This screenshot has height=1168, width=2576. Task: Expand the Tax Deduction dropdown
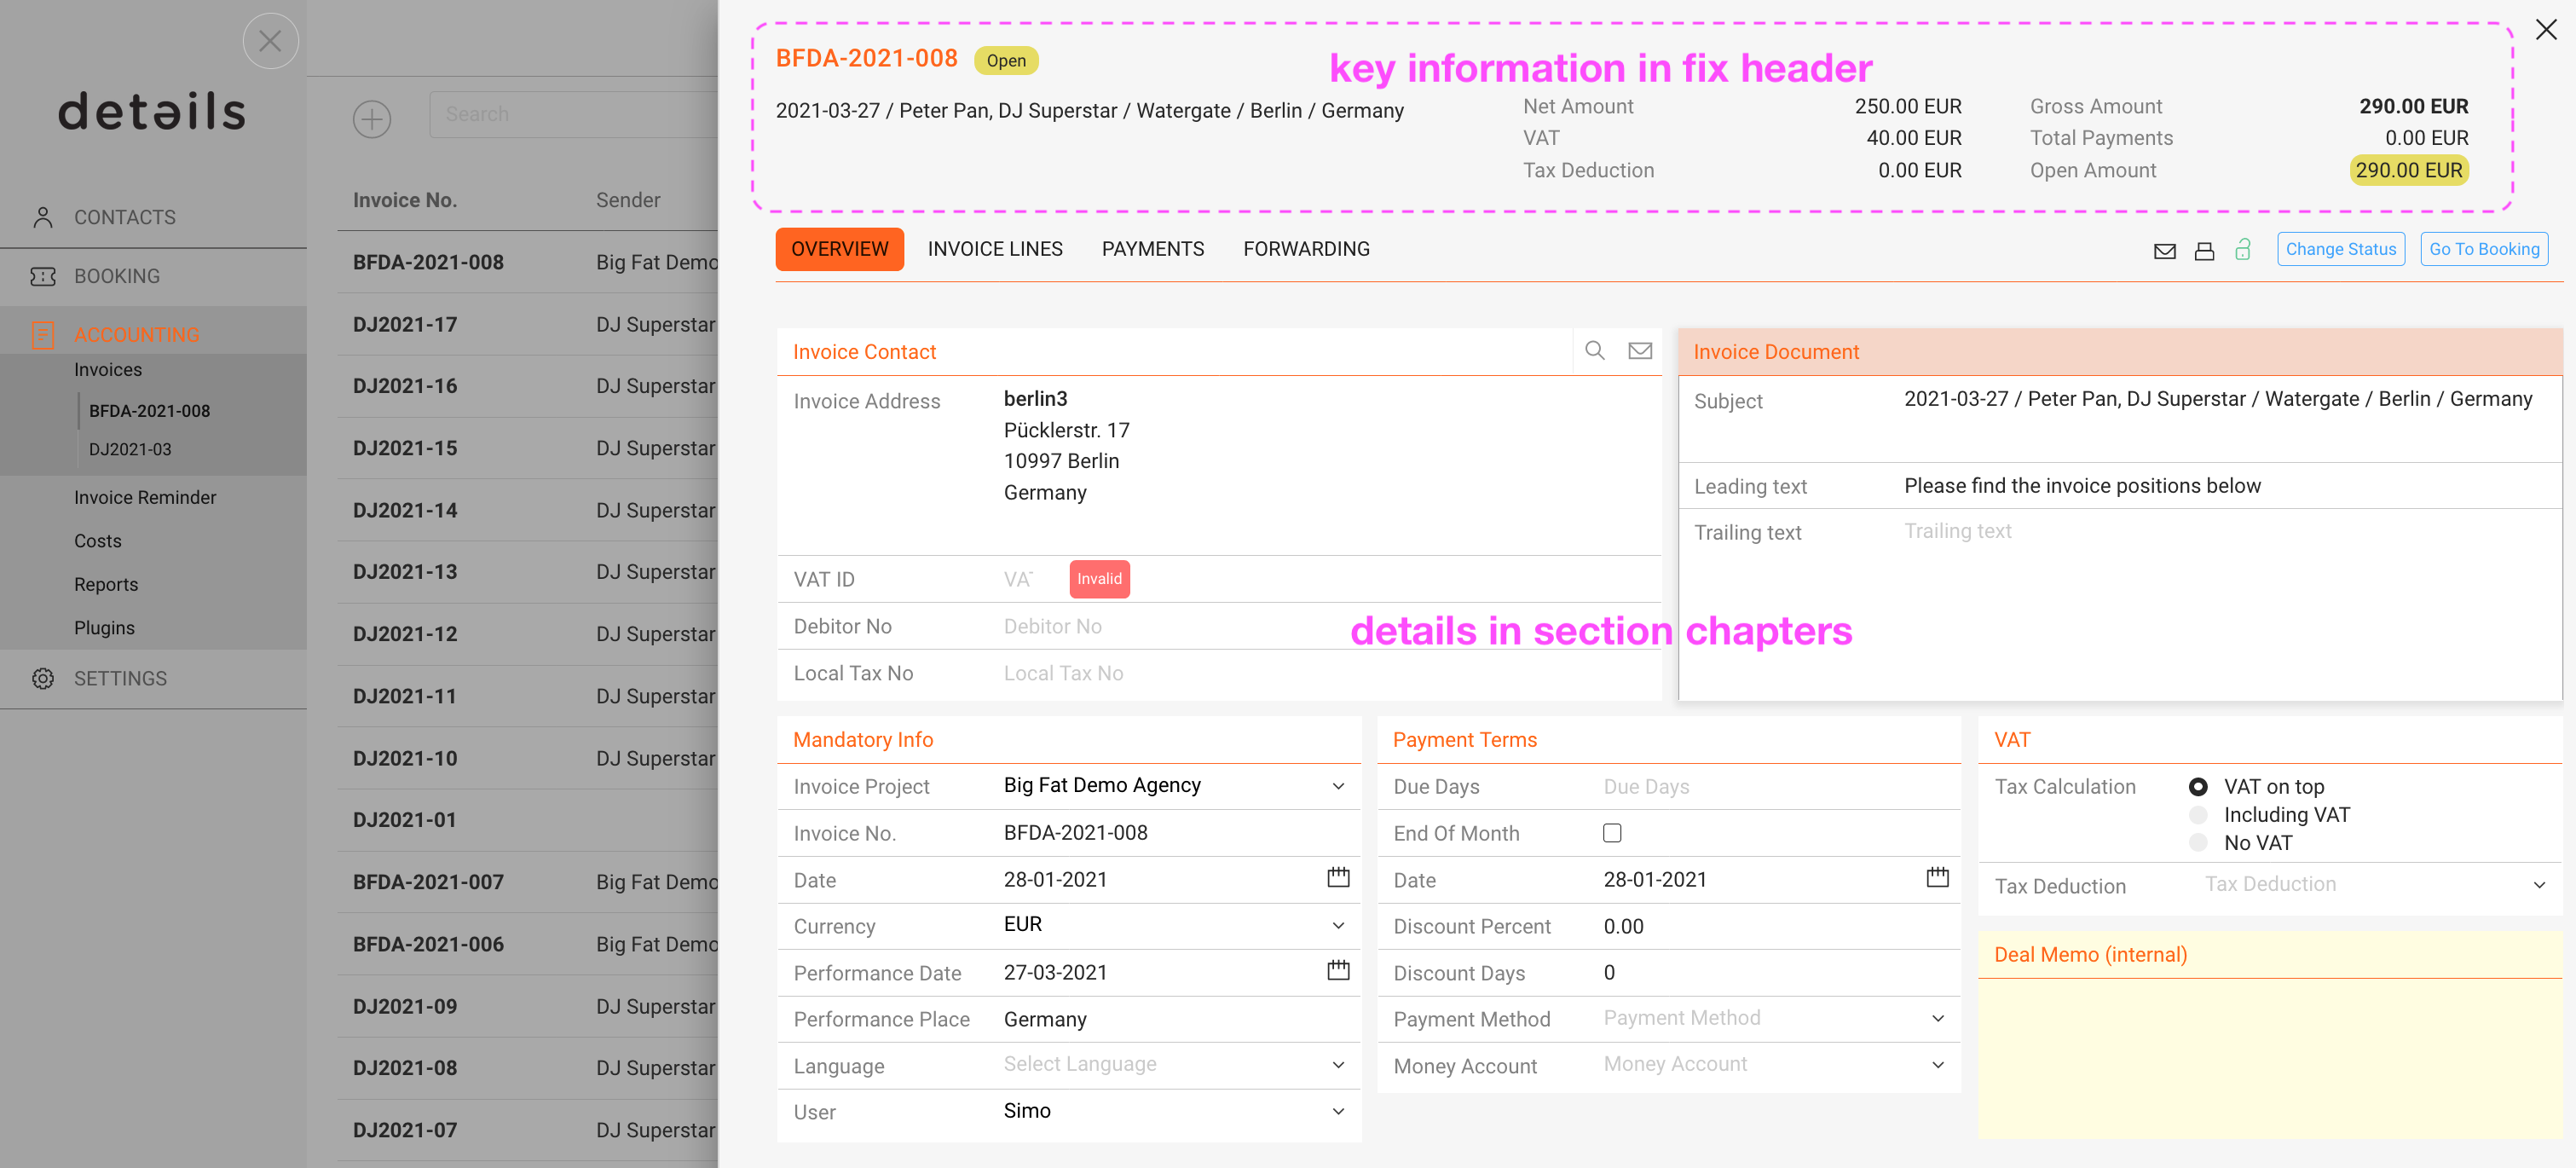(x=2539, y=885)
